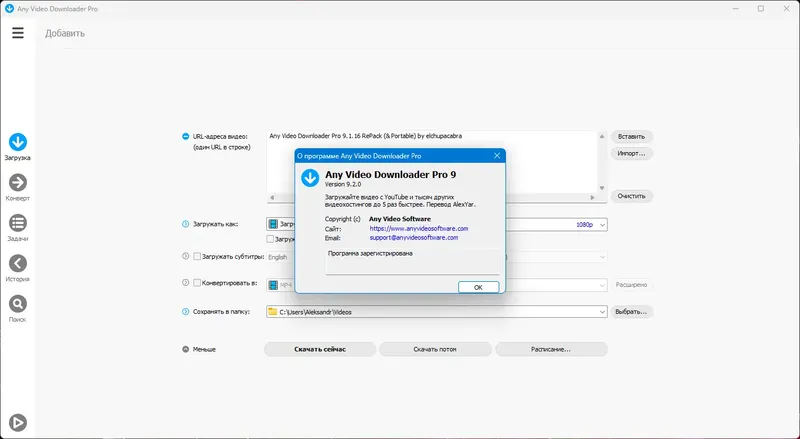Click the info icon beside Загружать субтитры
Image resolution: width=800 pixels, height=439 pixels.
(186, 256)
